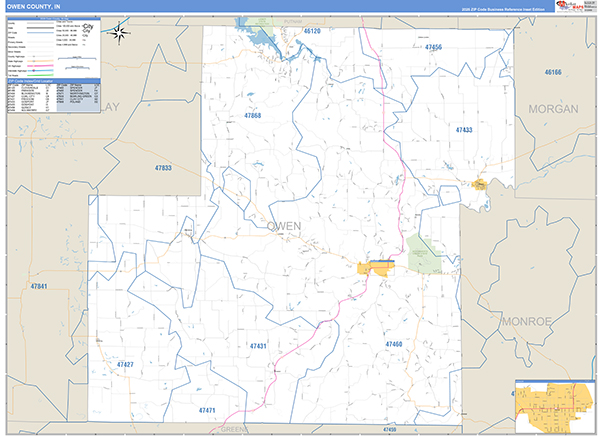
Task: Click the green park area east of the city
Action: click(423, 251)
